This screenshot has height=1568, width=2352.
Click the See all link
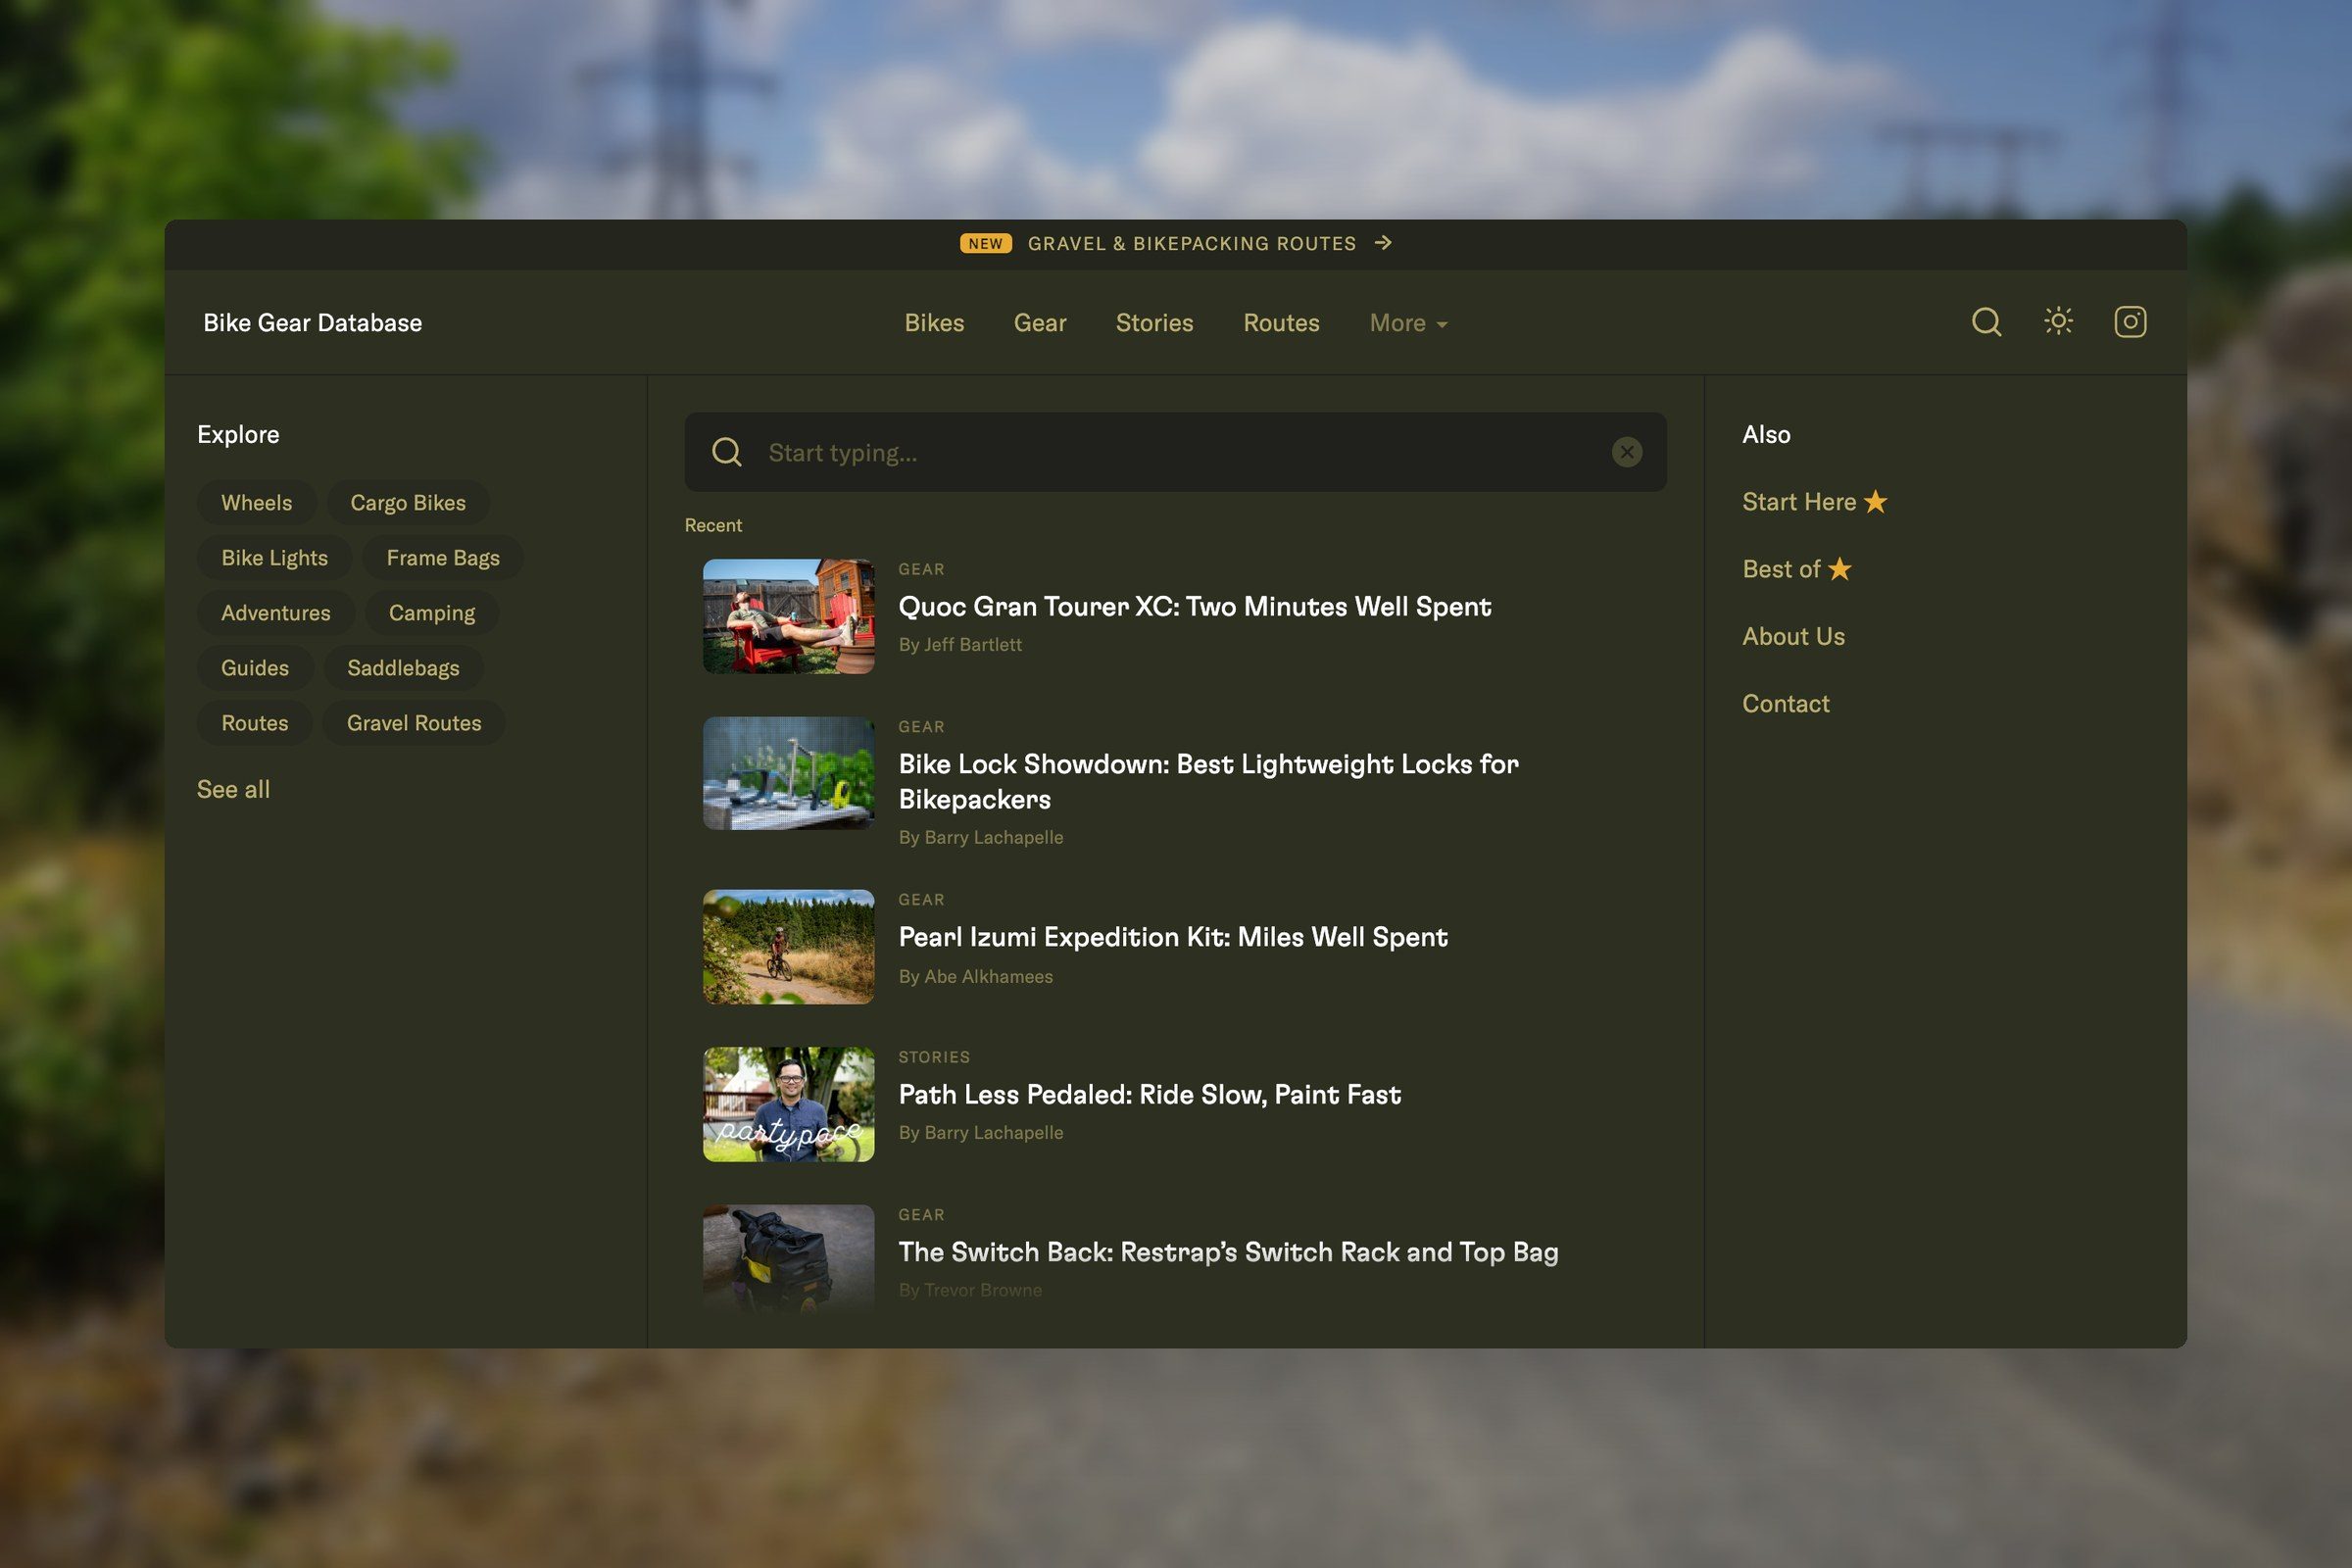click(233, 789)
